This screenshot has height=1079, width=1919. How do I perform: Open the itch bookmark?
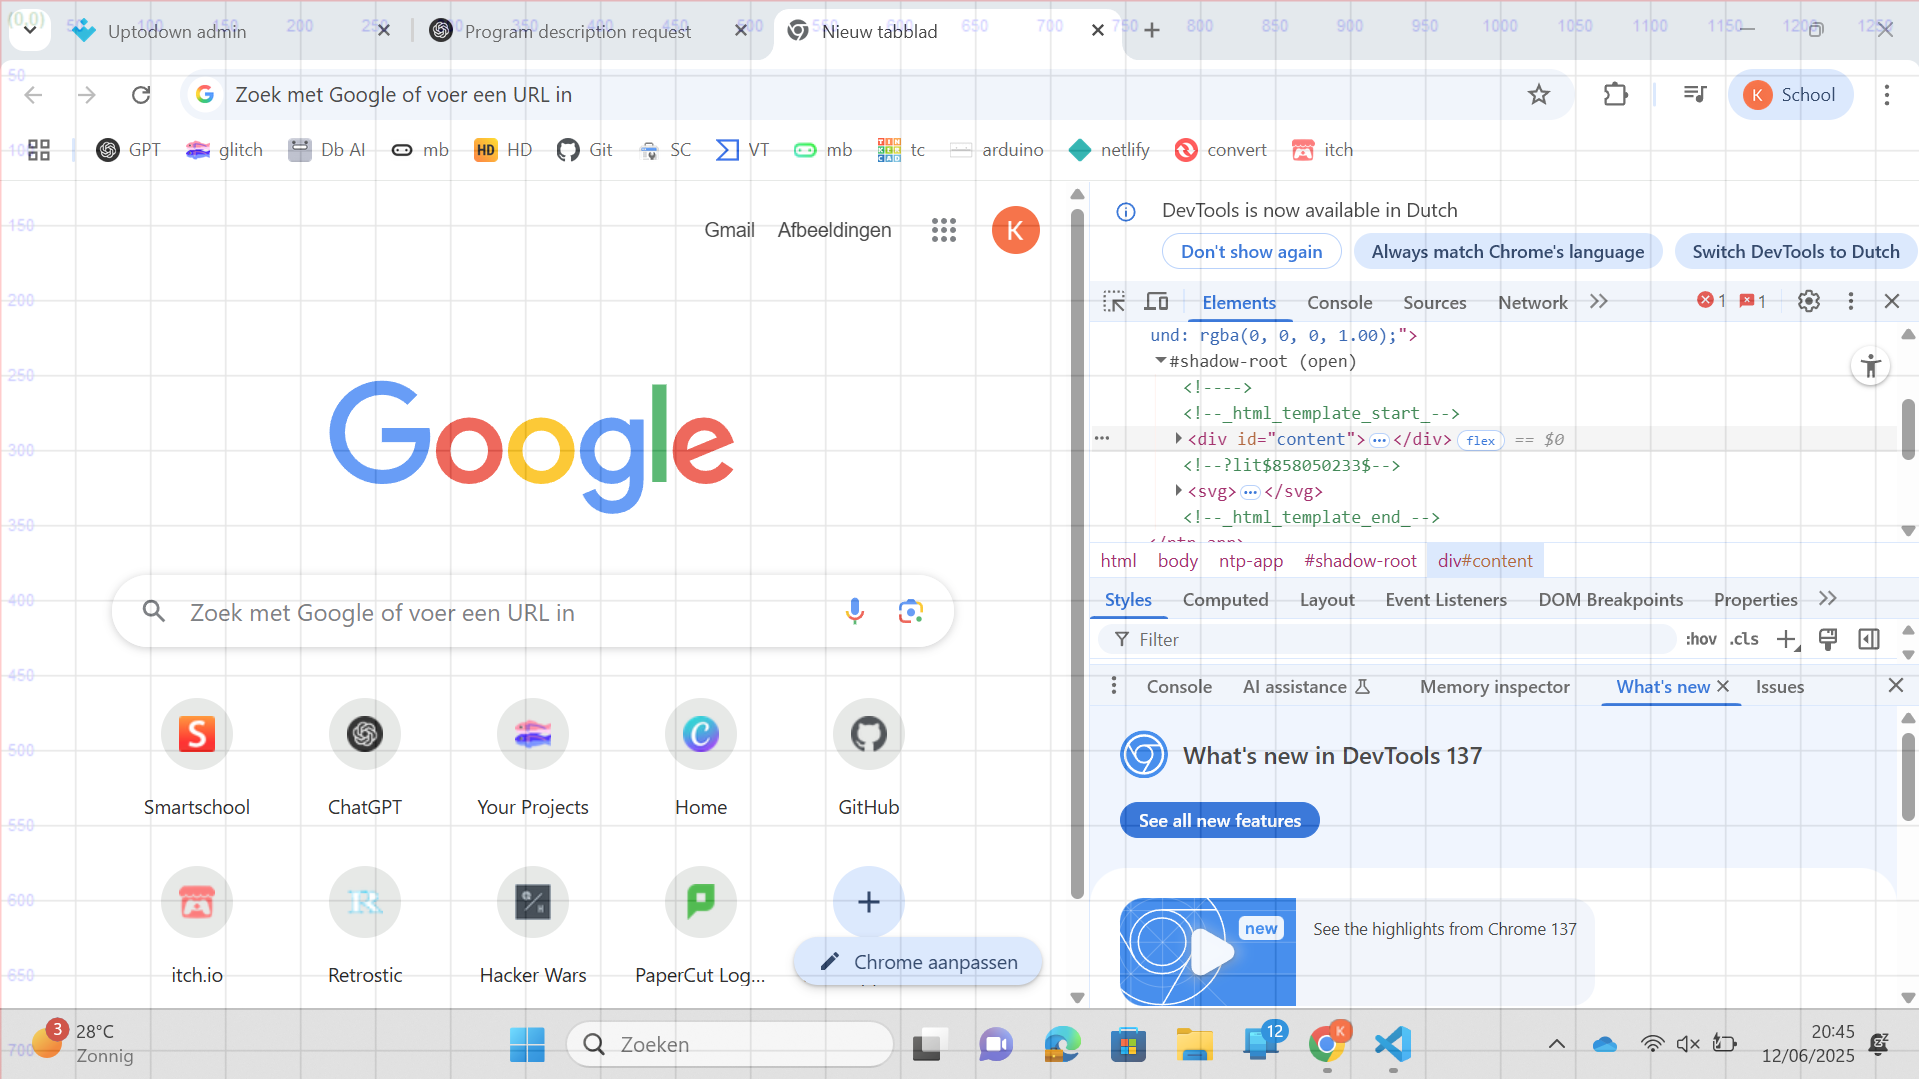pyautogui.click(x=1322, y=150)
